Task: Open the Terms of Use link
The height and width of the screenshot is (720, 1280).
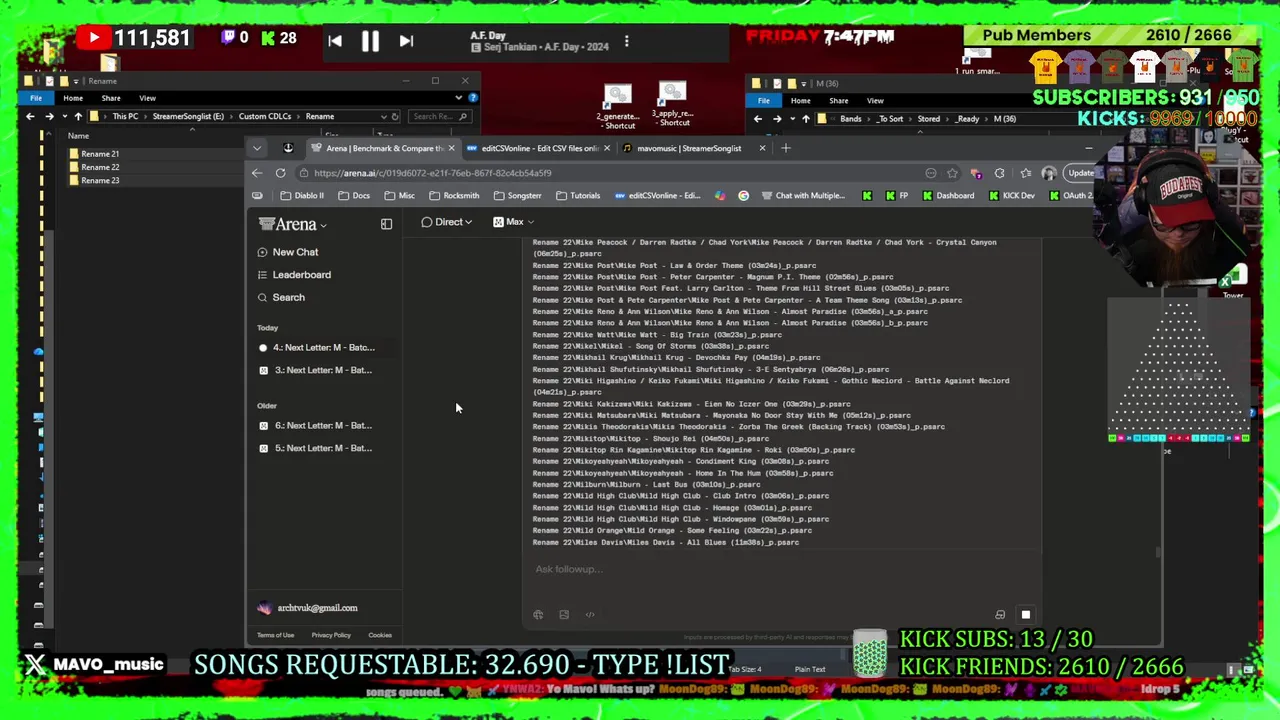Action: 275,635
